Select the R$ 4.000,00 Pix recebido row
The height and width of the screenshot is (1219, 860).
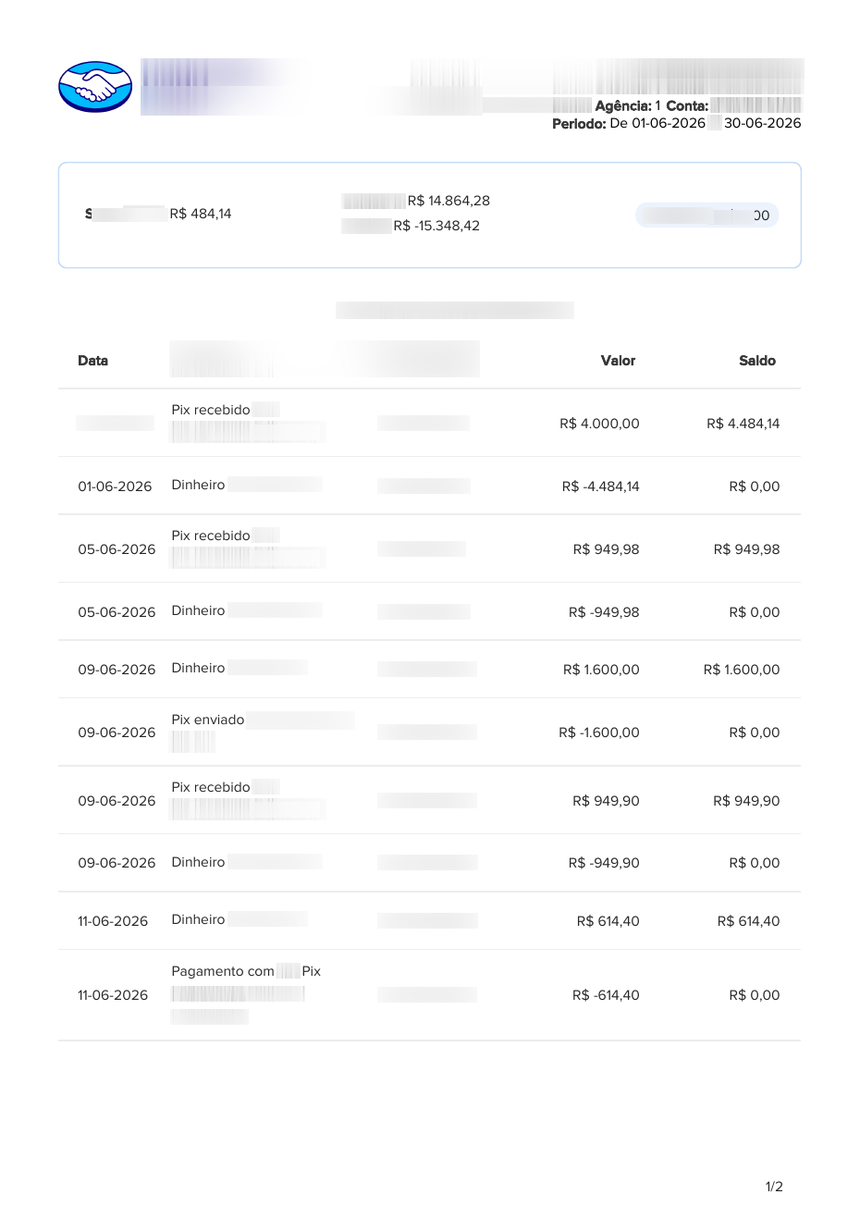[429, 423]
